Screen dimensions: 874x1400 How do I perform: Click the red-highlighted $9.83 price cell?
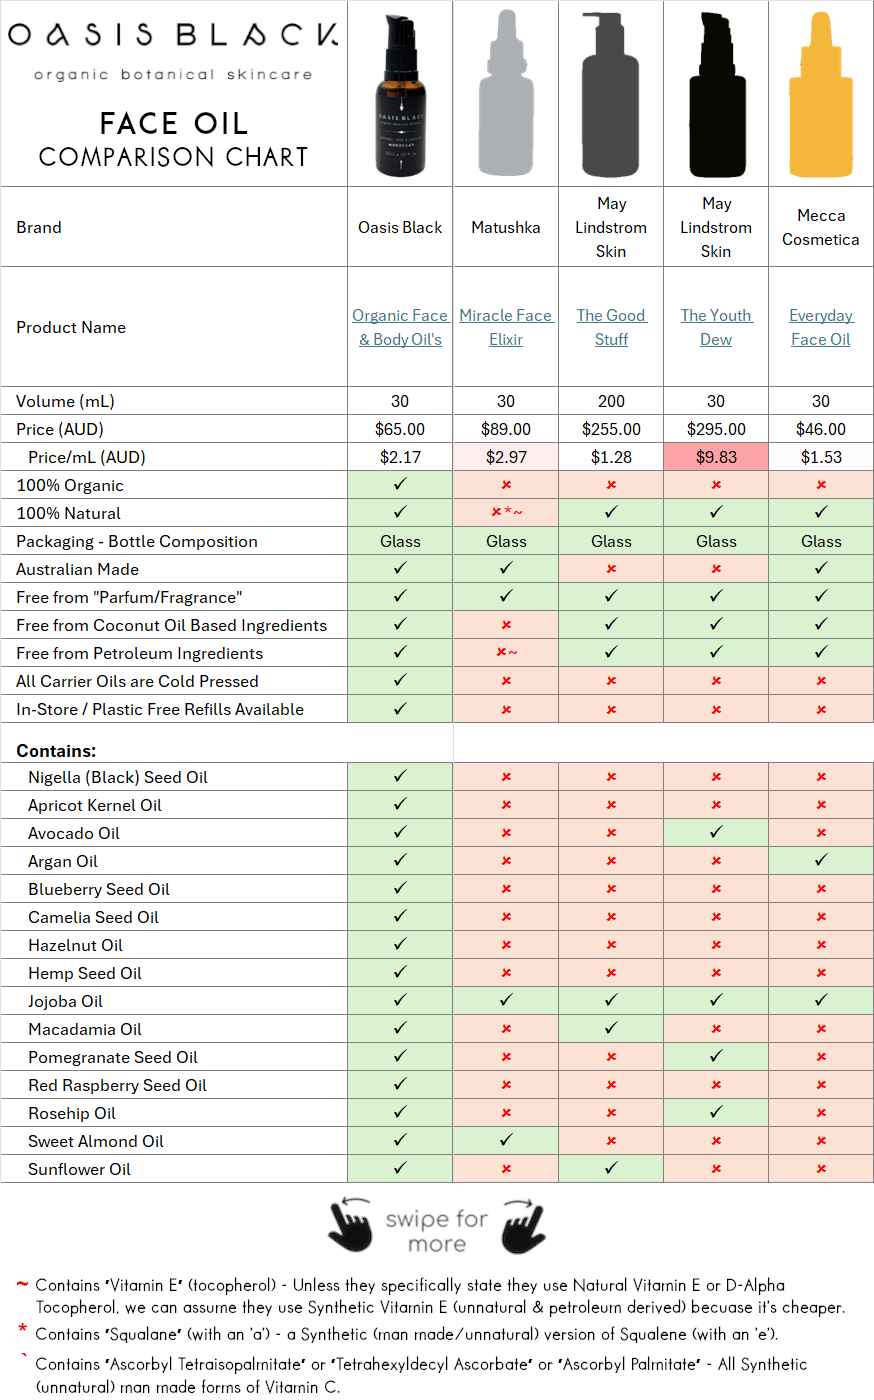716,456
